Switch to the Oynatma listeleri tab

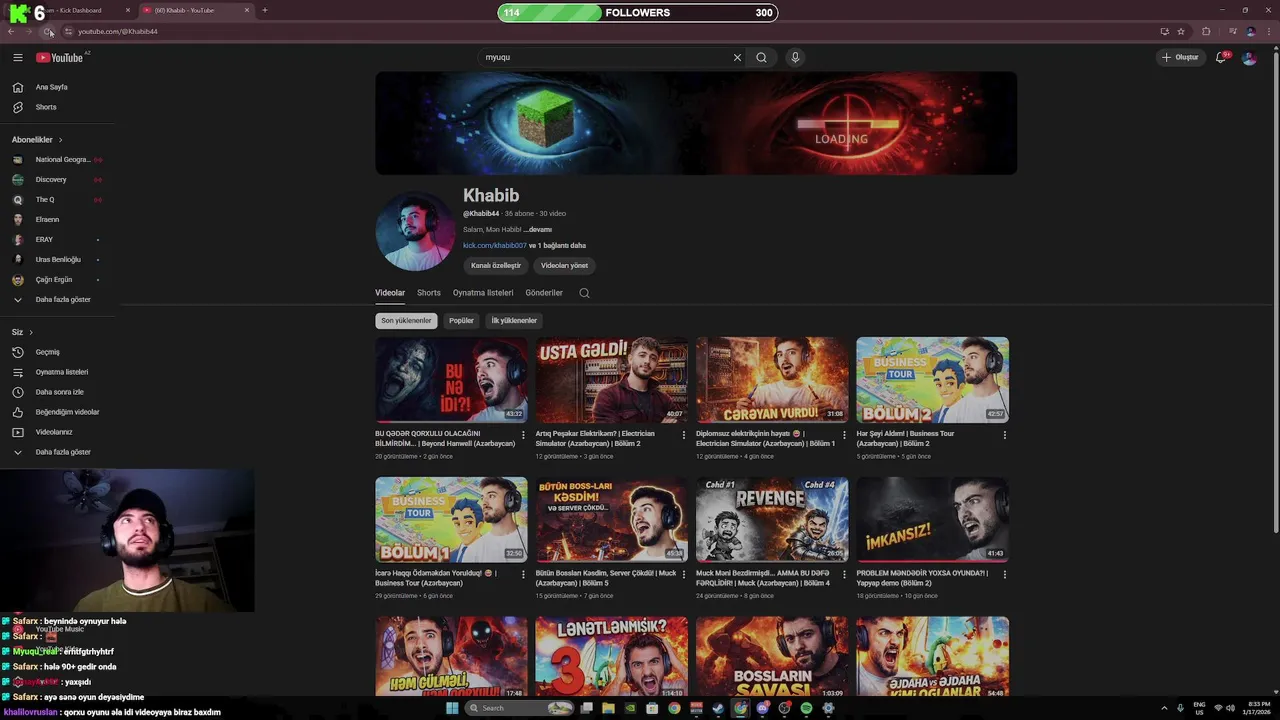(483, 293)
